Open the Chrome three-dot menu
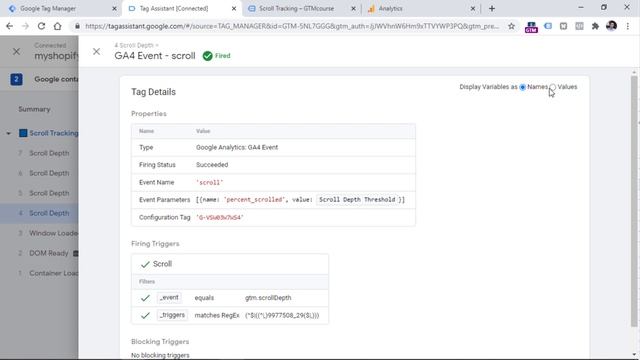The height and width of the screenshot is (360, 640). [628, 26]
